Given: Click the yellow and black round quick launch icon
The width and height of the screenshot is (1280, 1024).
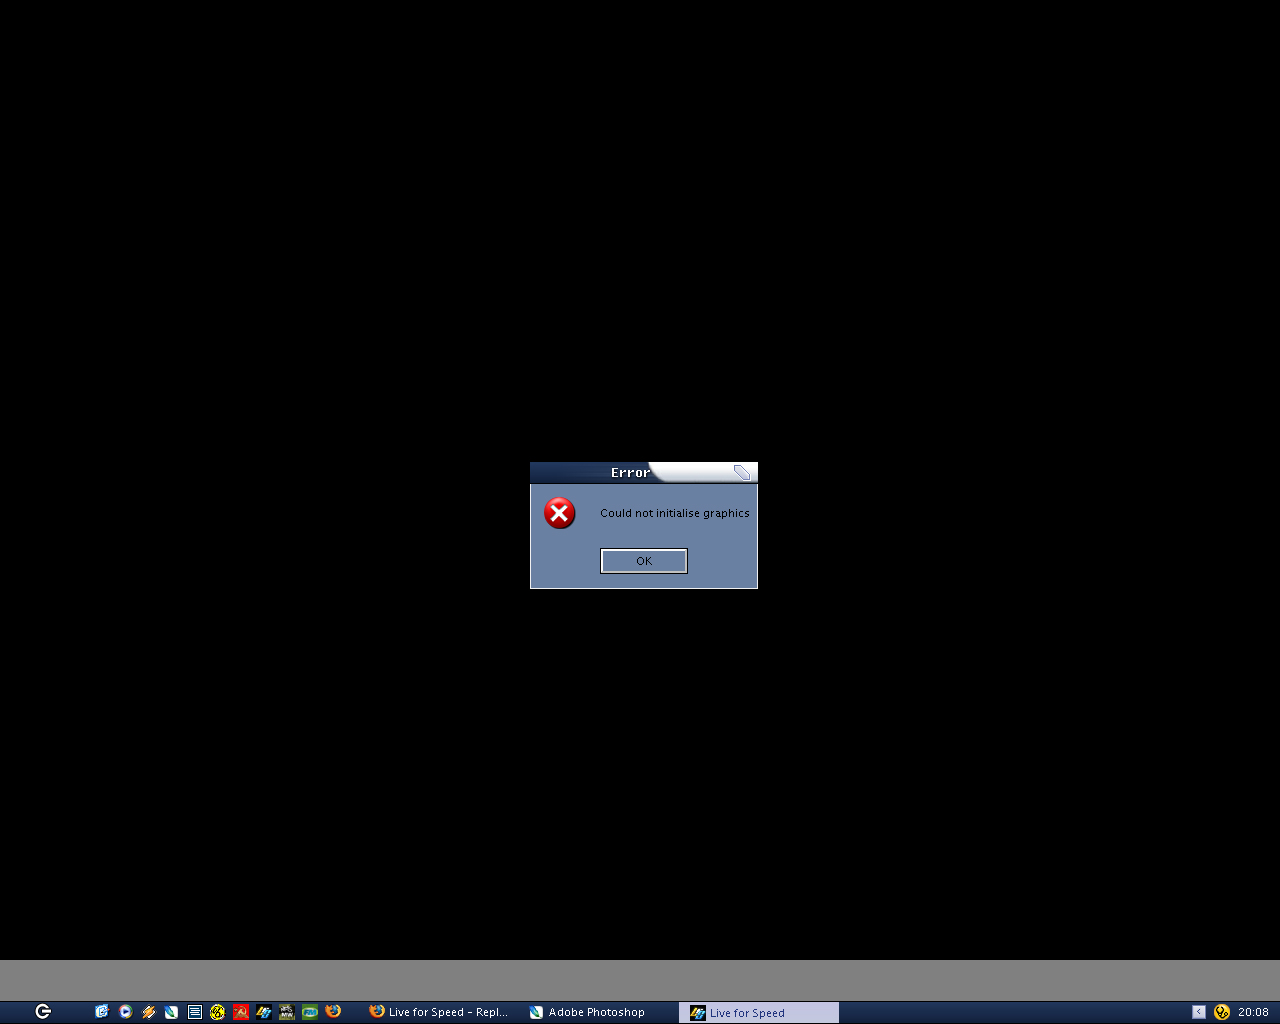Looking at the screenshot, I should [218, 1012].
